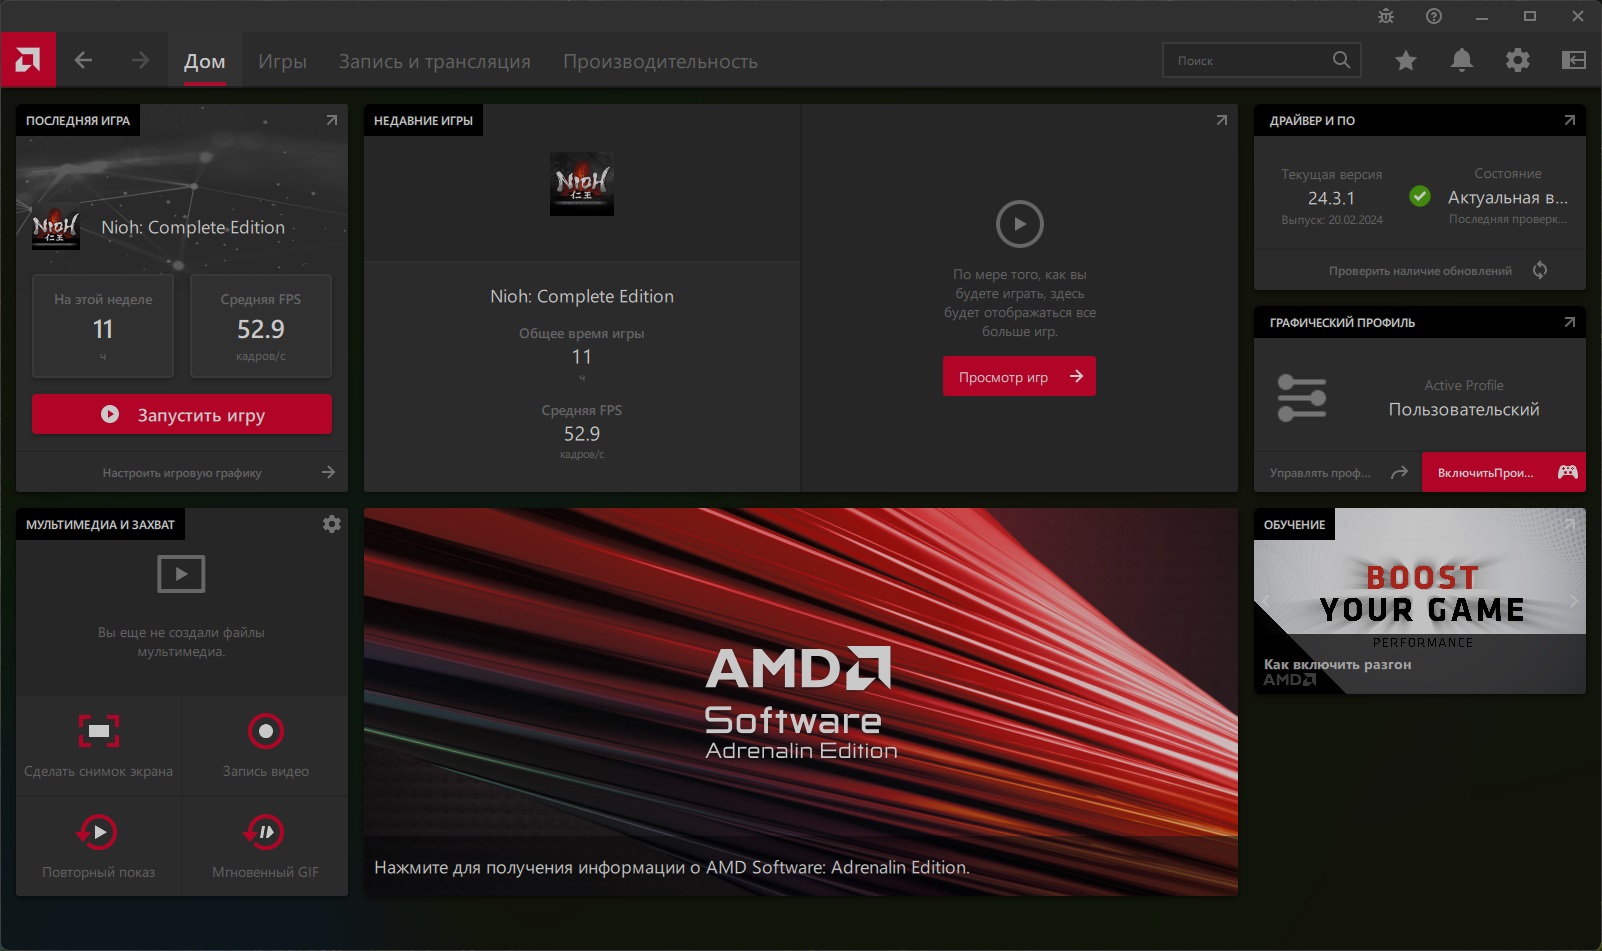Click the Управлять проф... share arrow

coord(1400,472)
